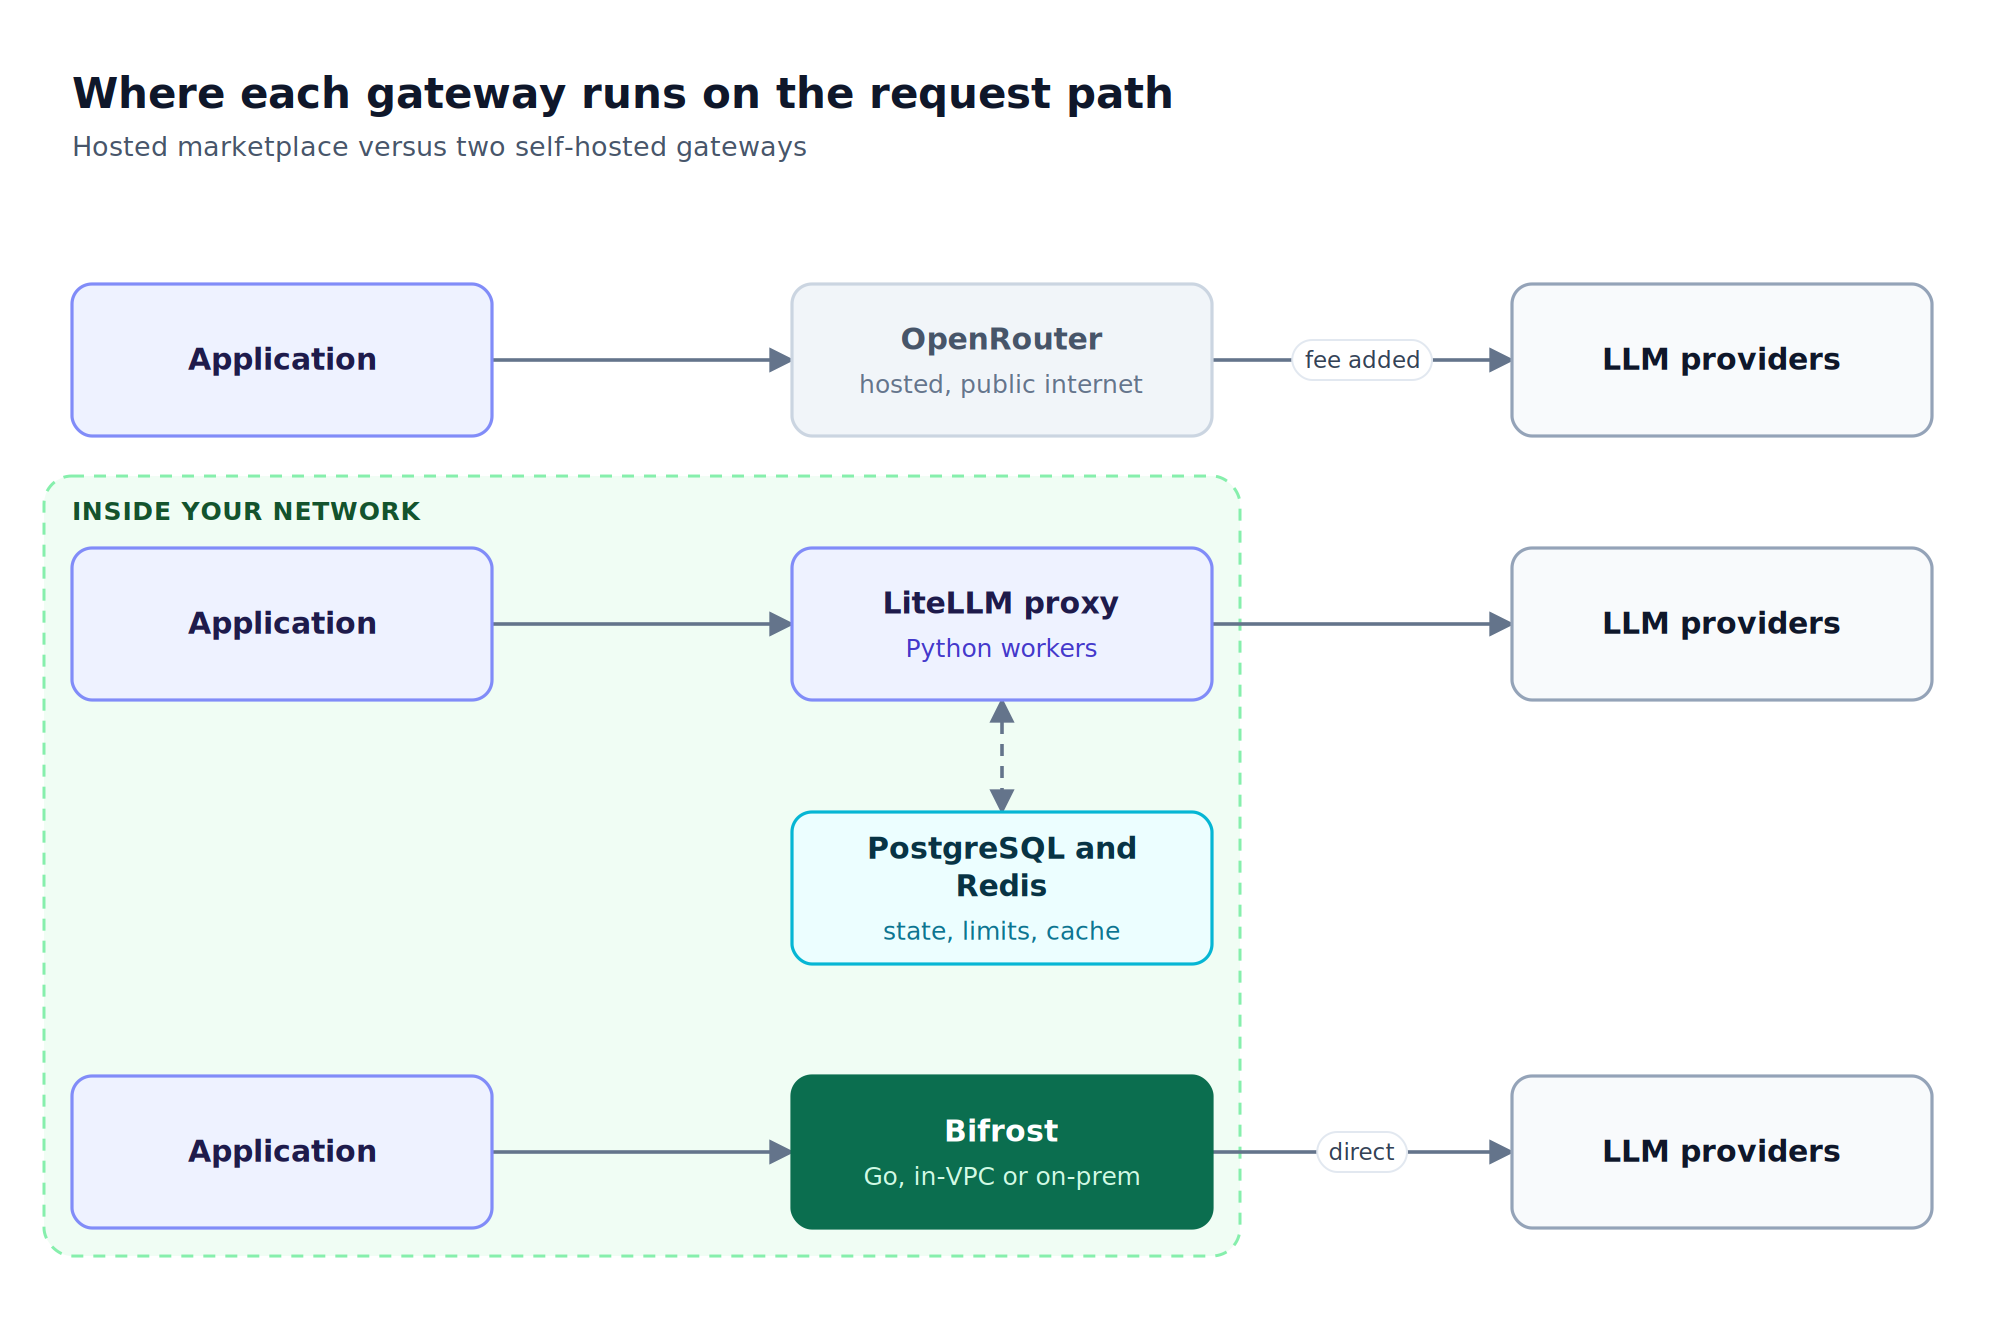Image resolution: width=2004 pixels, height=1328 pixels.
Task: Click the 'INSIDE YOUR NETWORK' label
Action: tap(246, 511)
